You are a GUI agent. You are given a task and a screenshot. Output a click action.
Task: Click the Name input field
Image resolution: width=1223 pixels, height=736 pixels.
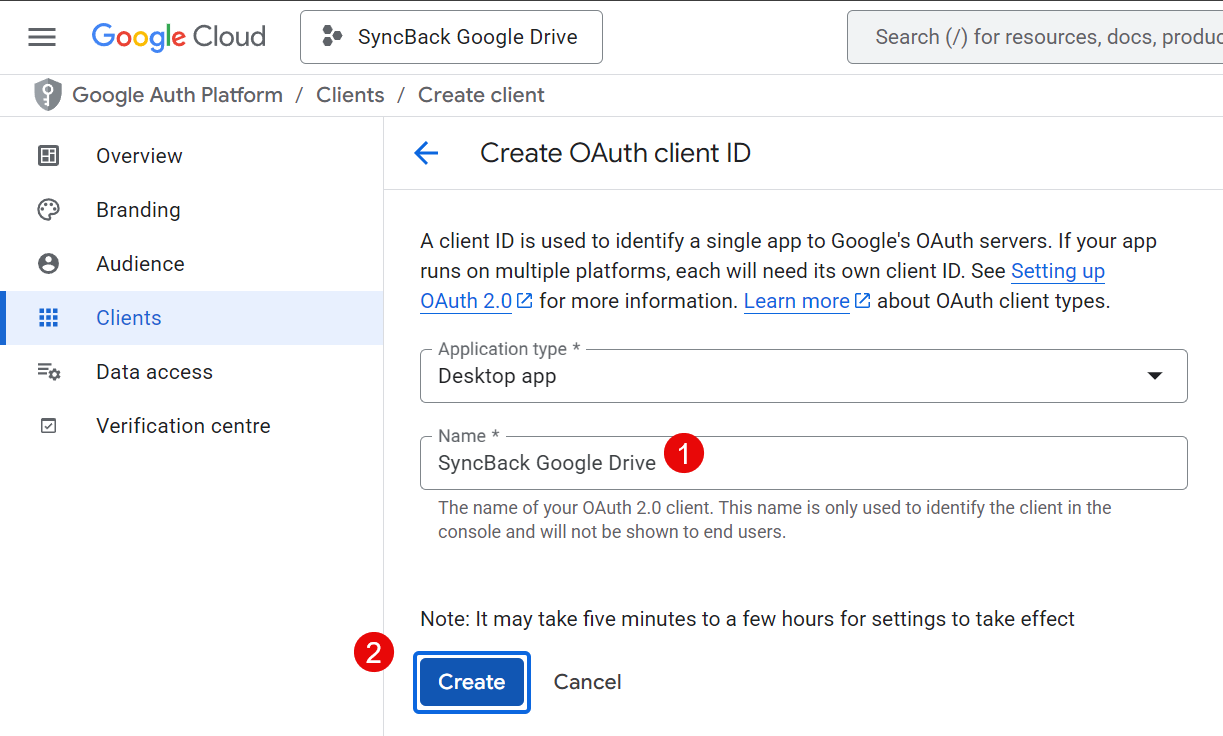point(803,463)
